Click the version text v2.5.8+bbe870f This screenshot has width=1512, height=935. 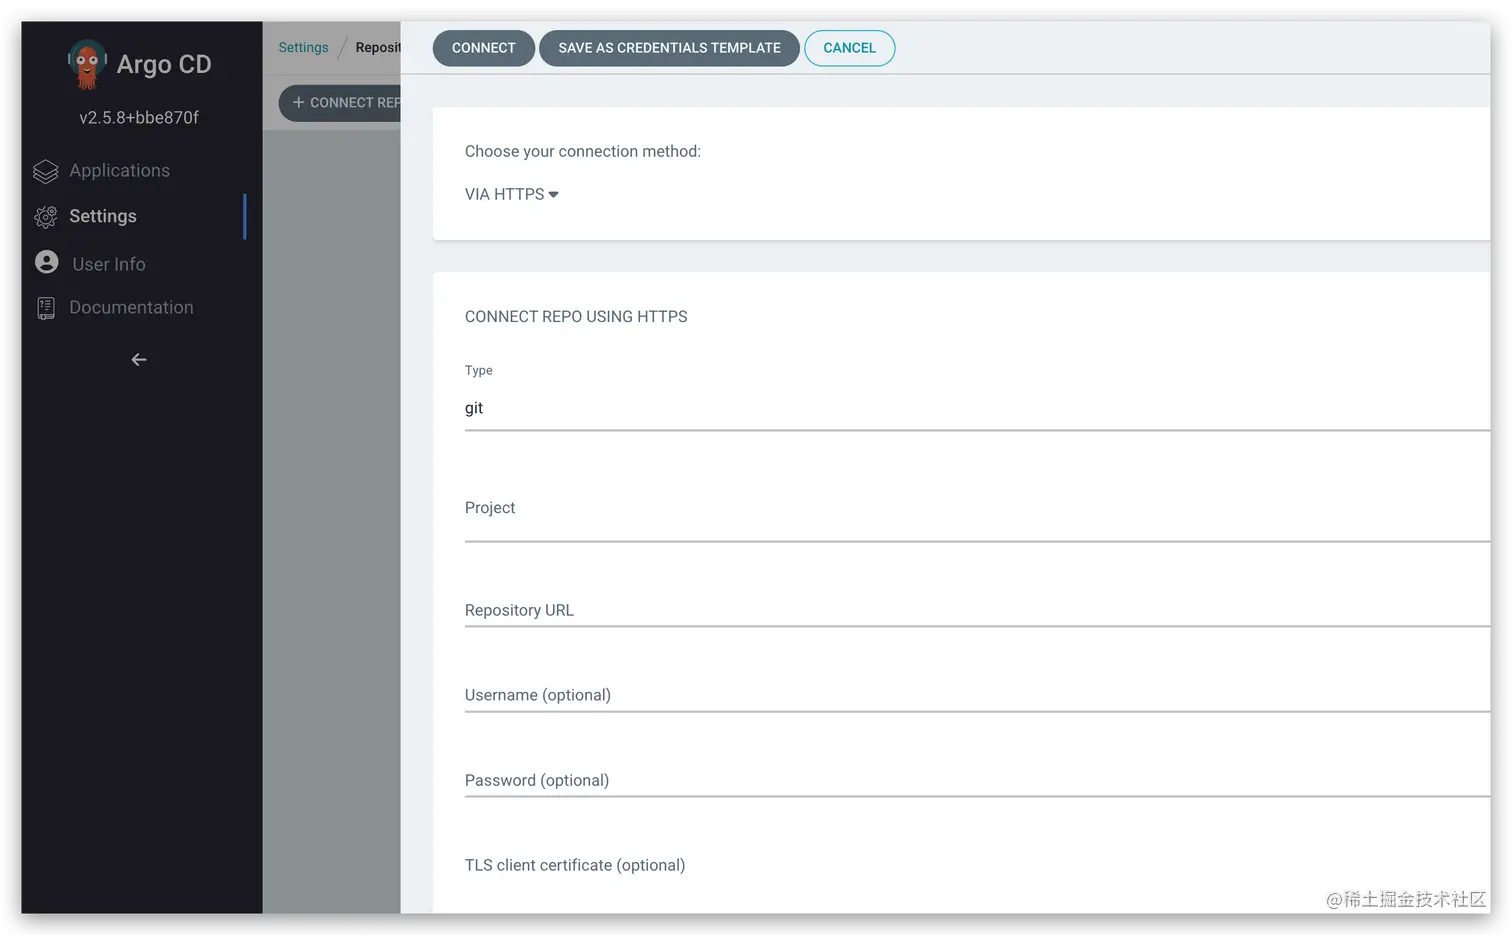click(x=139, y=118)
